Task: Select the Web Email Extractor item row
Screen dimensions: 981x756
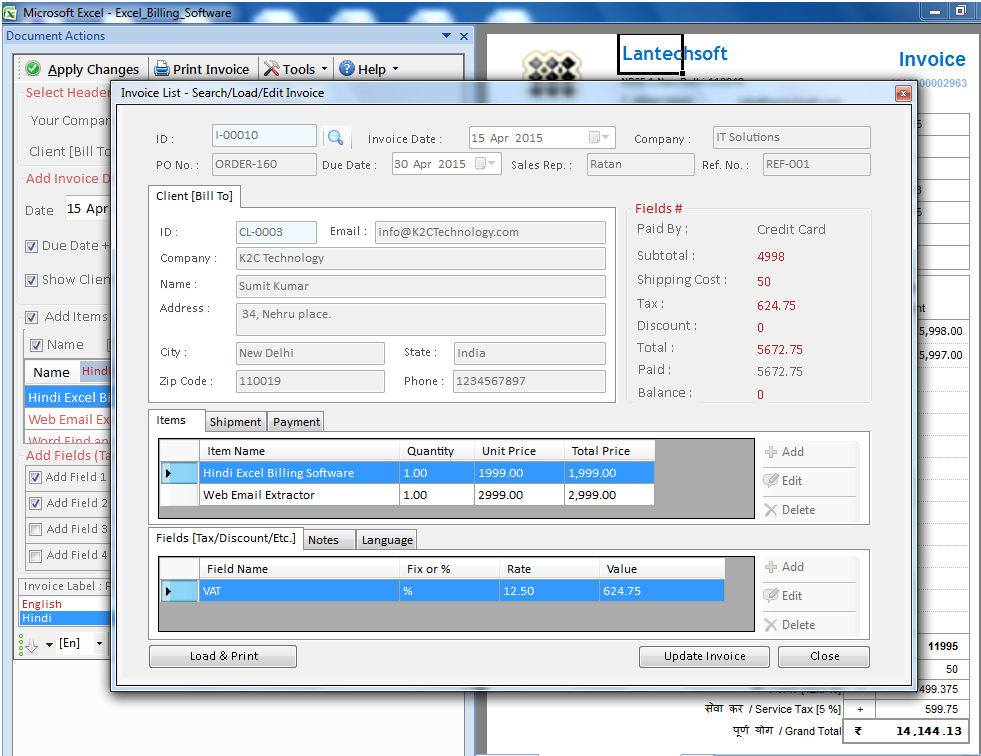Action: point(407,495)
